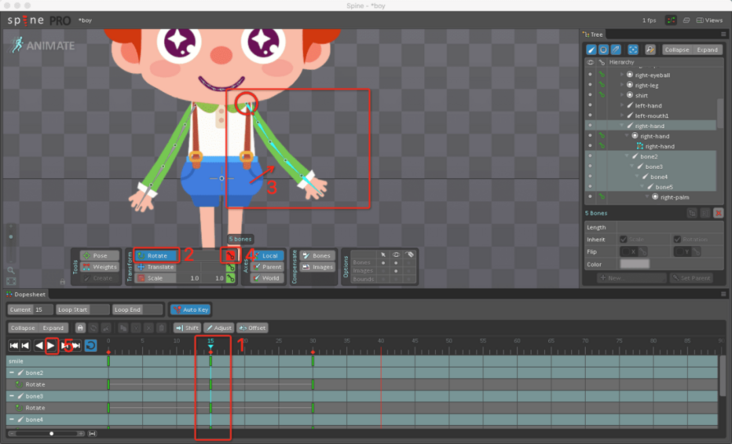Screen dimensions: 732x444
Task: Select the Weights tool
Action: [99, 267]
